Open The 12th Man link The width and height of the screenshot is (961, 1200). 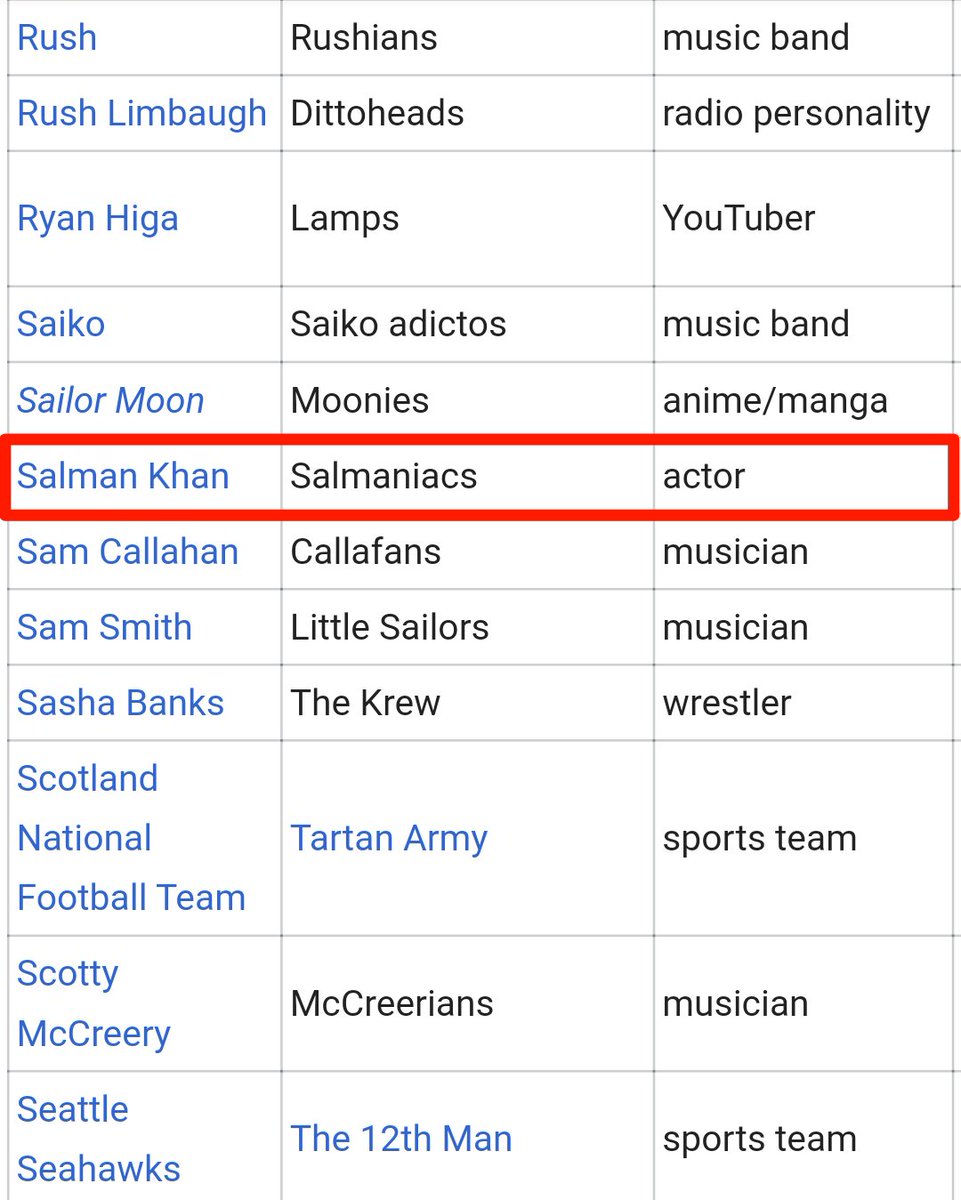[x=401, y=1139]
